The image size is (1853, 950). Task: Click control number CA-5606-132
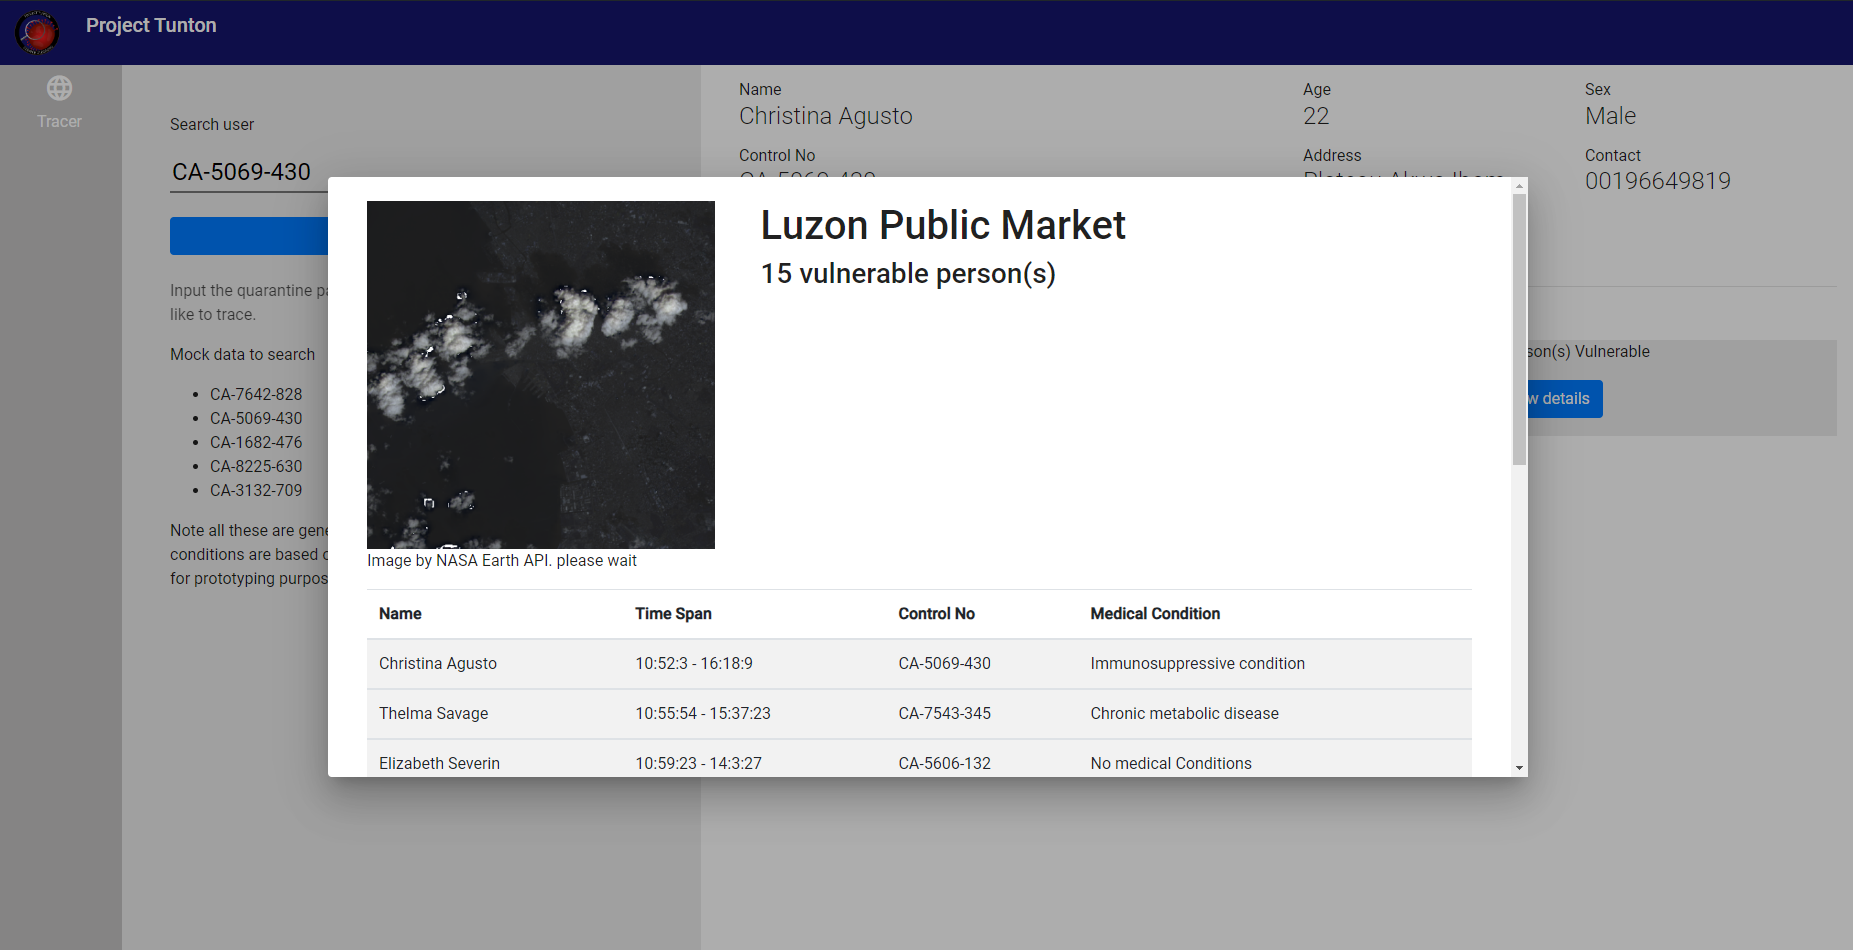coord(944,764)
